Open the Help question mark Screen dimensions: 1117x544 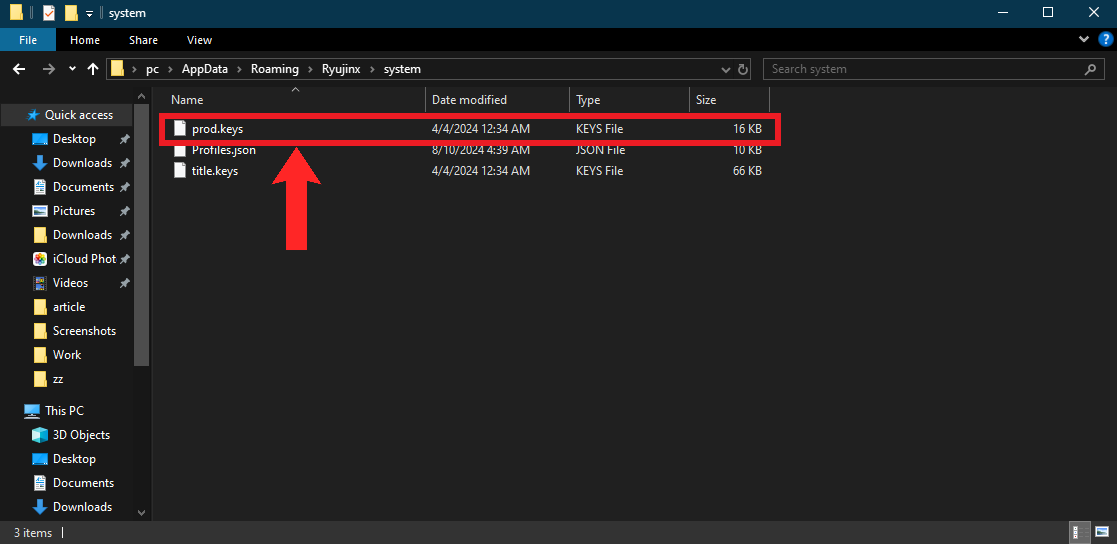coord(1102,40)
